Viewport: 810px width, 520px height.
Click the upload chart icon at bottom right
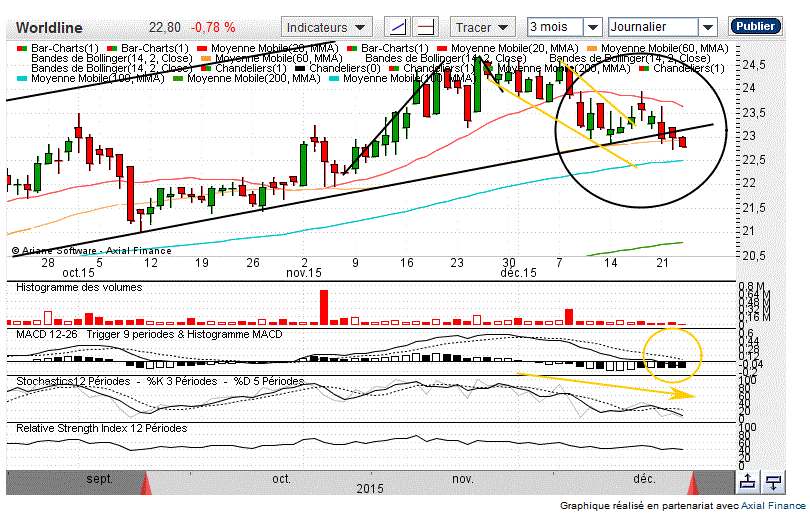click(747, 482)
